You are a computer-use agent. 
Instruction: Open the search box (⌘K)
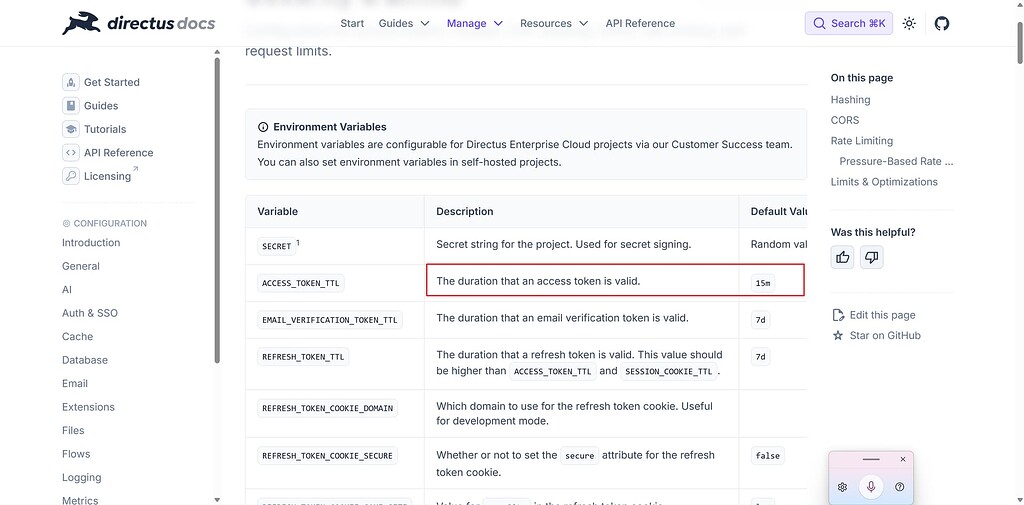[848, 24]
